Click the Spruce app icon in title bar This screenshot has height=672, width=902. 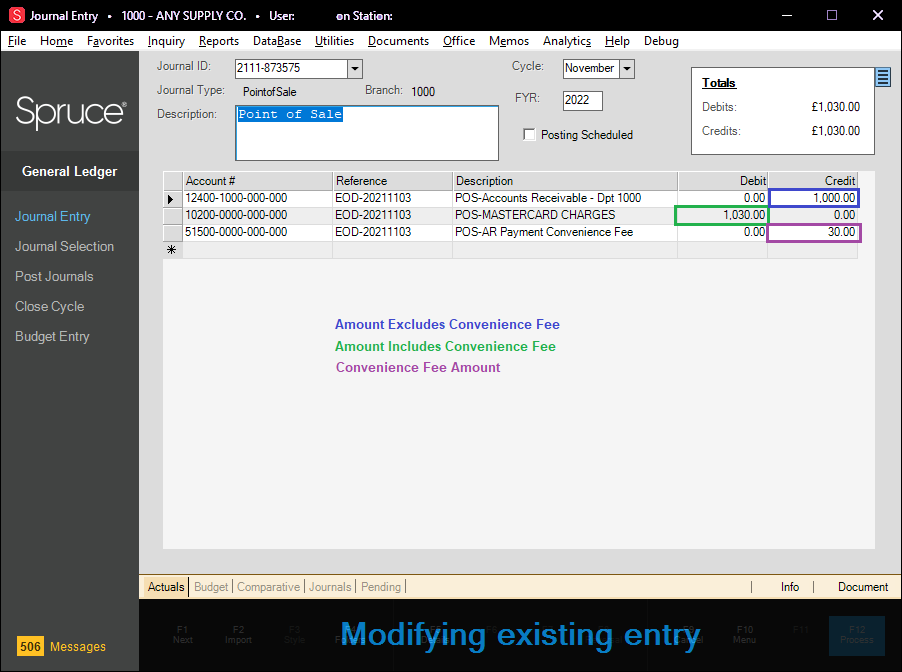tap(17, 16)
